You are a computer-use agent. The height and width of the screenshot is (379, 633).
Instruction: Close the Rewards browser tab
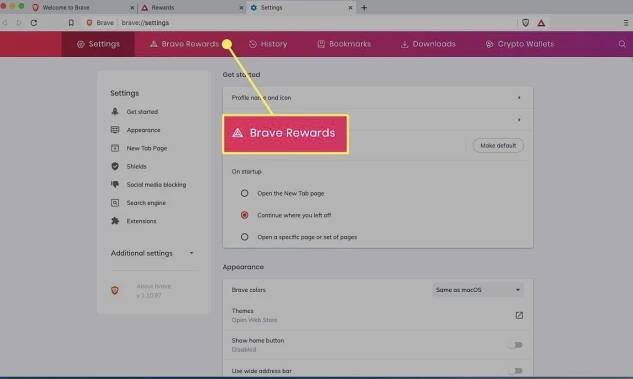(241, 8)
